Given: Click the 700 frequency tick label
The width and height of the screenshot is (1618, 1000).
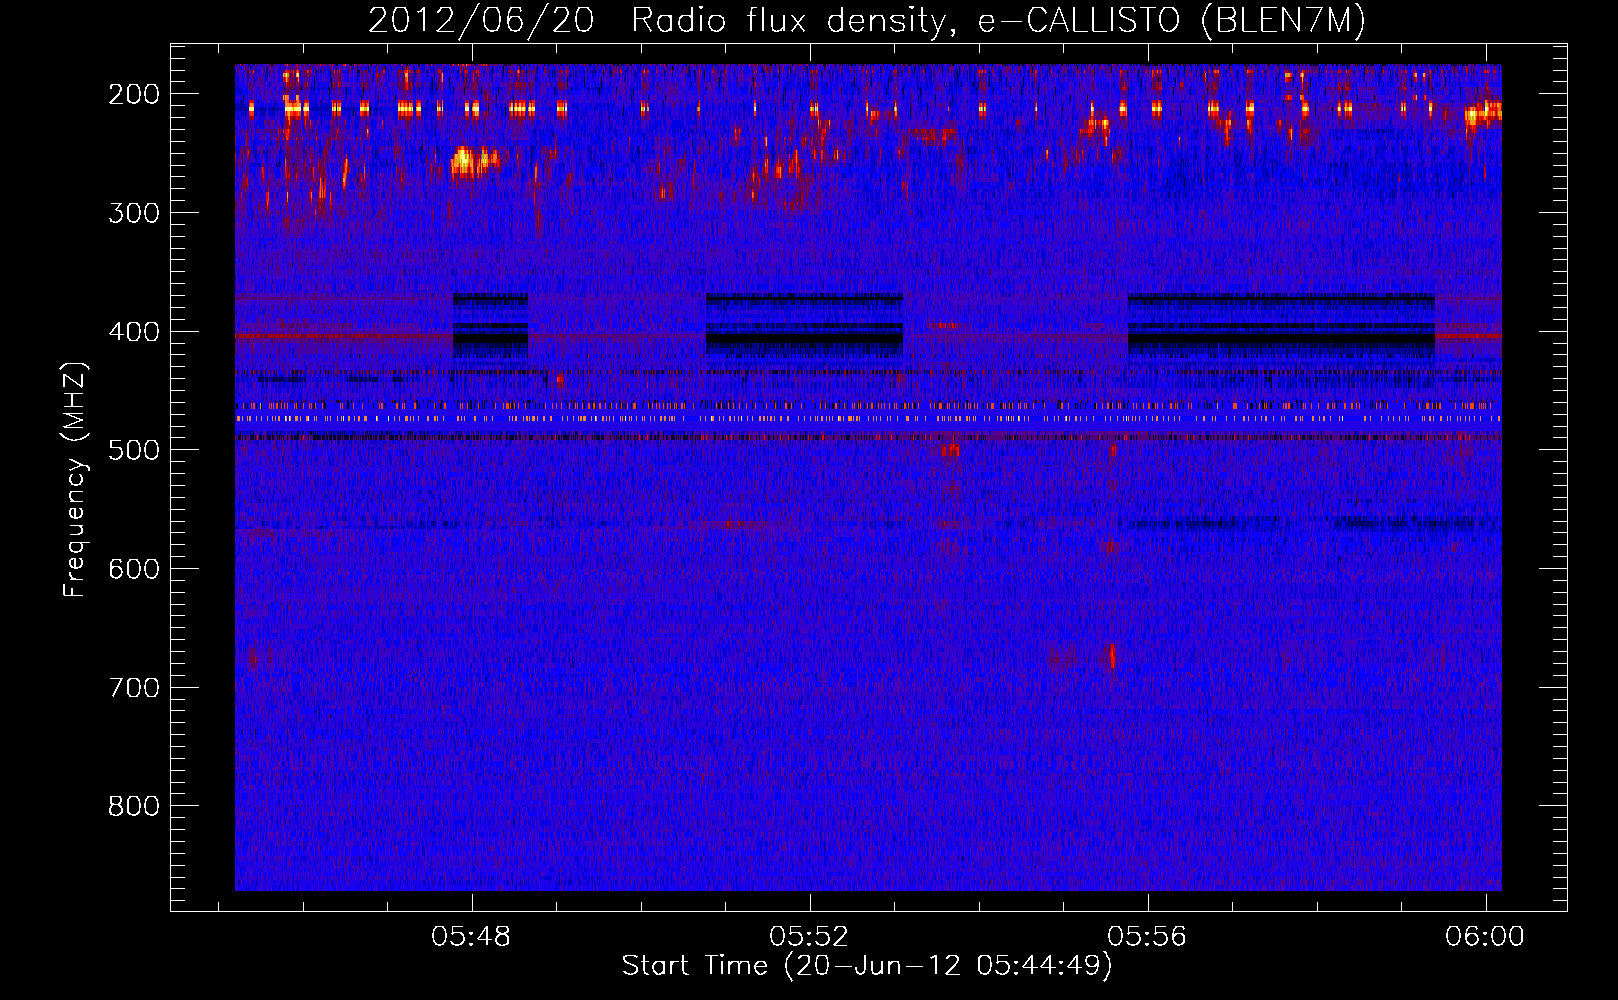Looking at the screenshot, I should 134,688.
